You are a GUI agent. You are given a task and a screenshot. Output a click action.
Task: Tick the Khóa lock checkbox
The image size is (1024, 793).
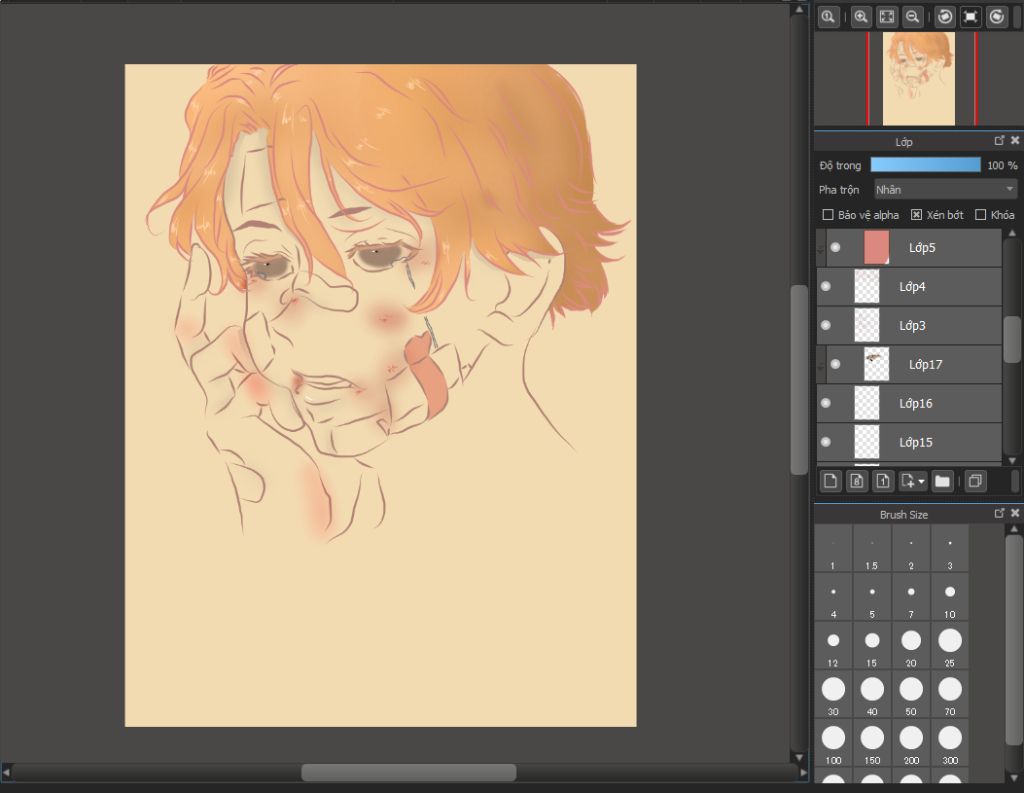(x=980, y=215)
